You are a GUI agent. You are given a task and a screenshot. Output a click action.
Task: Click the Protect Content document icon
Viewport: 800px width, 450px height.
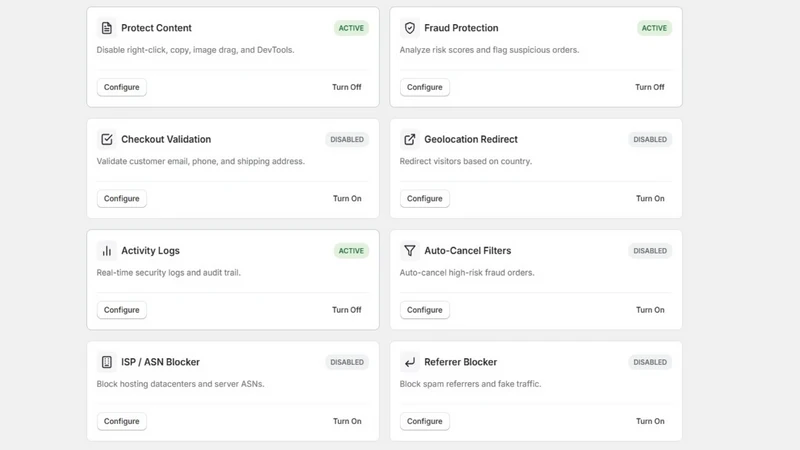(107, 28)
